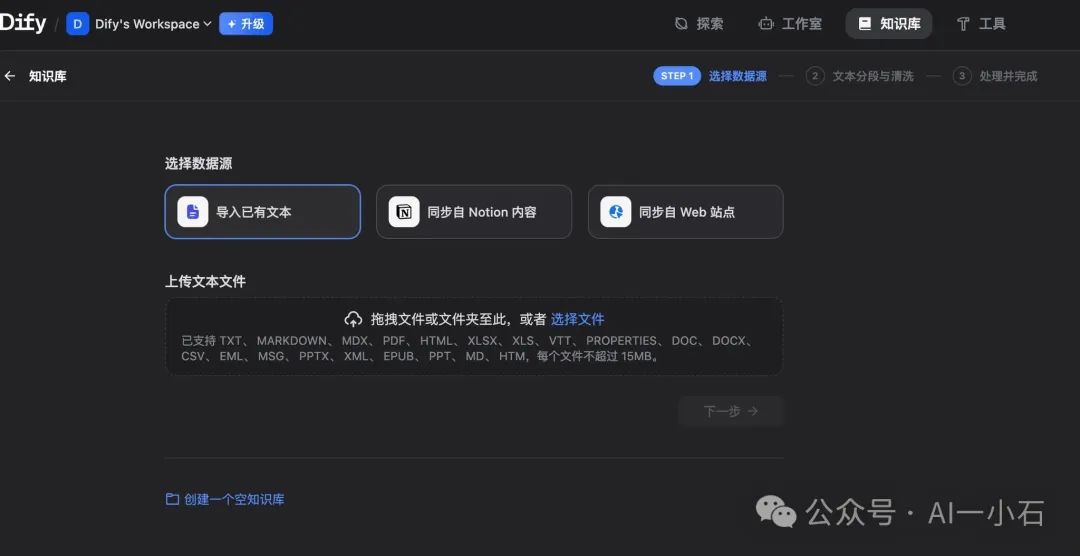1080x556 pixels.
Task: Select 导入已有文本 data source
Action: point(262,212)
